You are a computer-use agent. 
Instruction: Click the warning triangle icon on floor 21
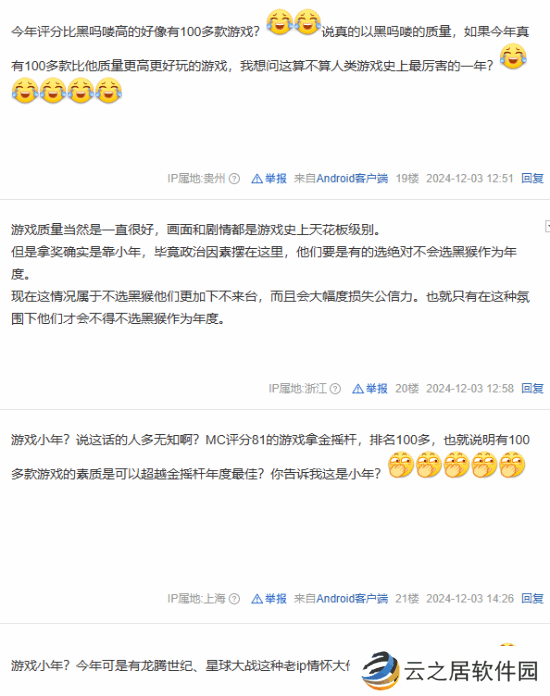coord(257,599)
